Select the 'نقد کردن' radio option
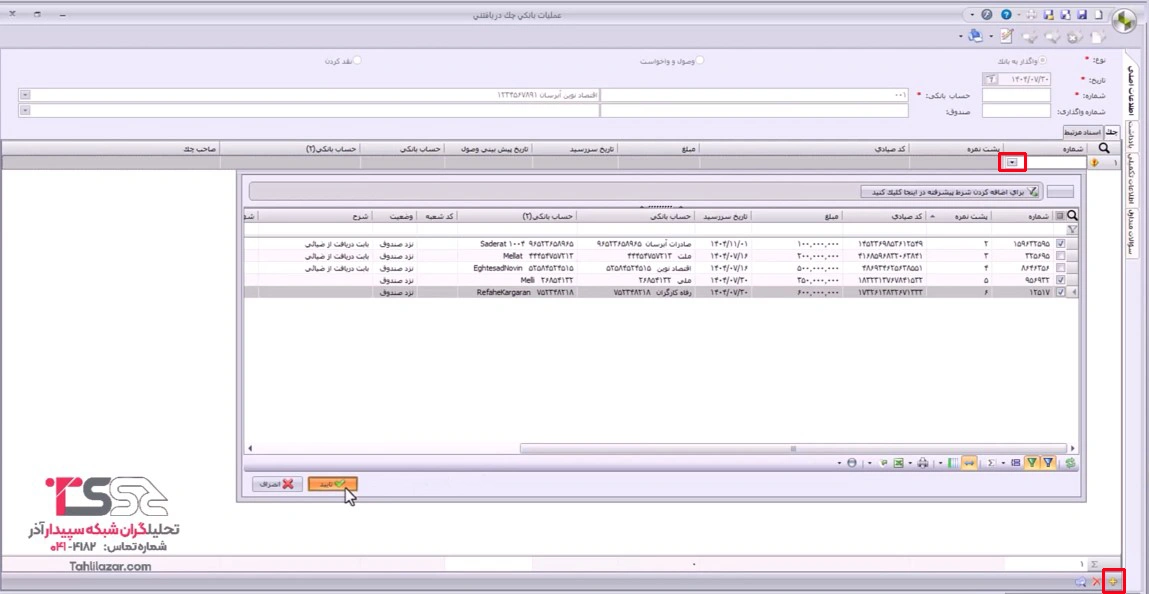 [x=358, y=61]
